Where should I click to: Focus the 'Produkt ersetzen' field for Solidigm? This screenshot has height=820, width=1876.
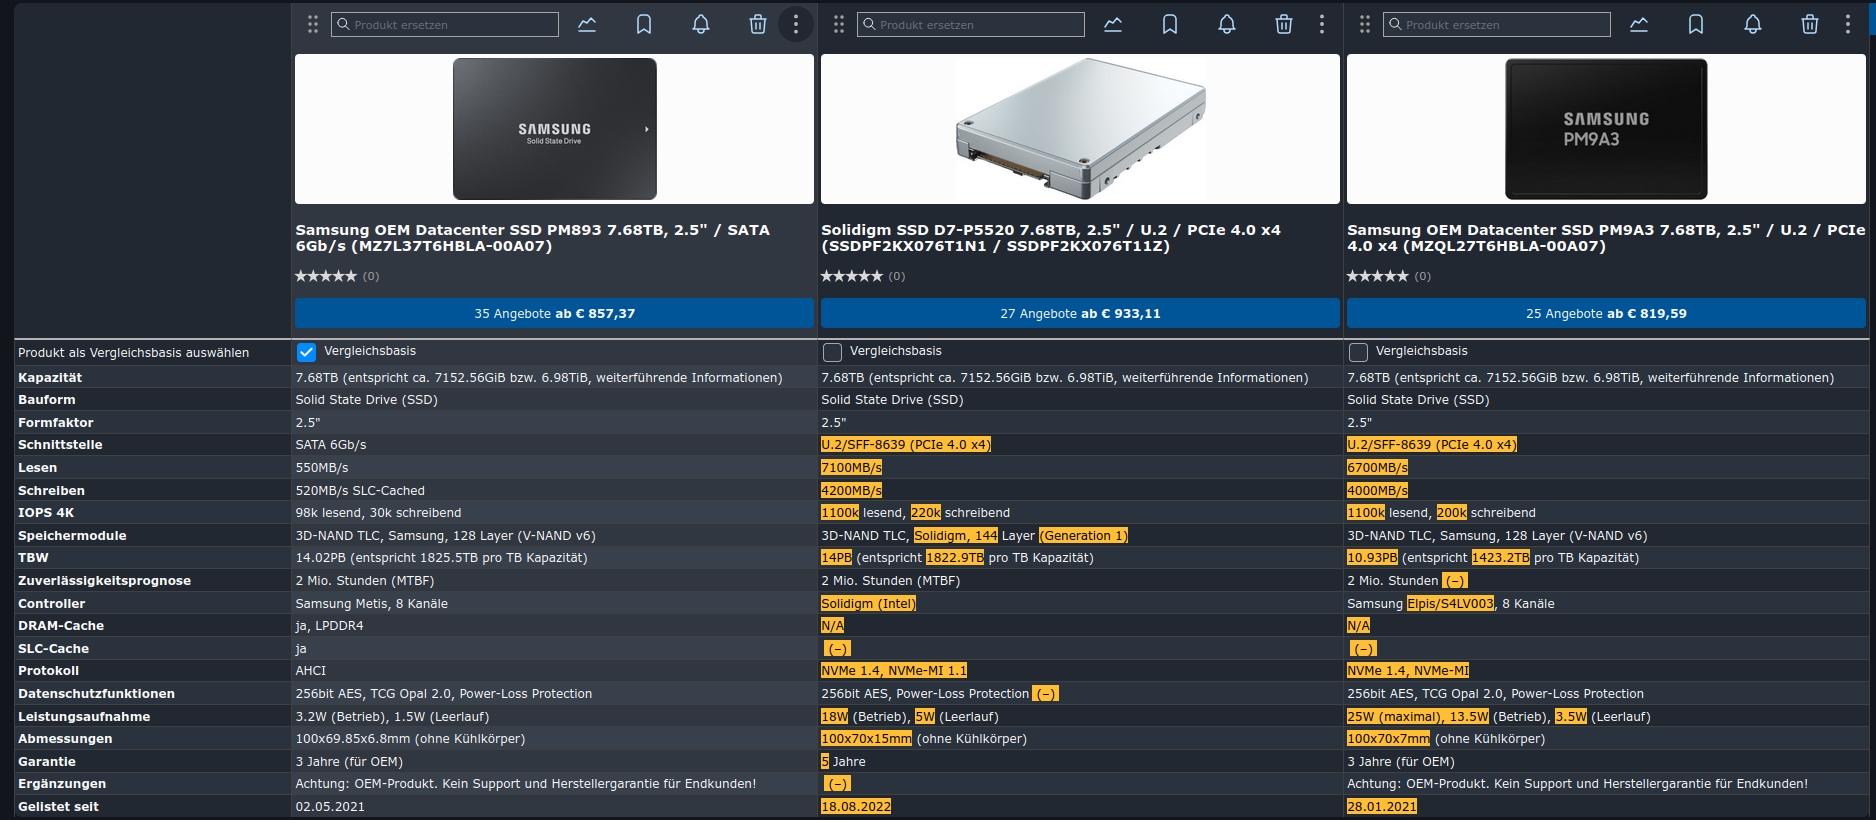(971, 24)
